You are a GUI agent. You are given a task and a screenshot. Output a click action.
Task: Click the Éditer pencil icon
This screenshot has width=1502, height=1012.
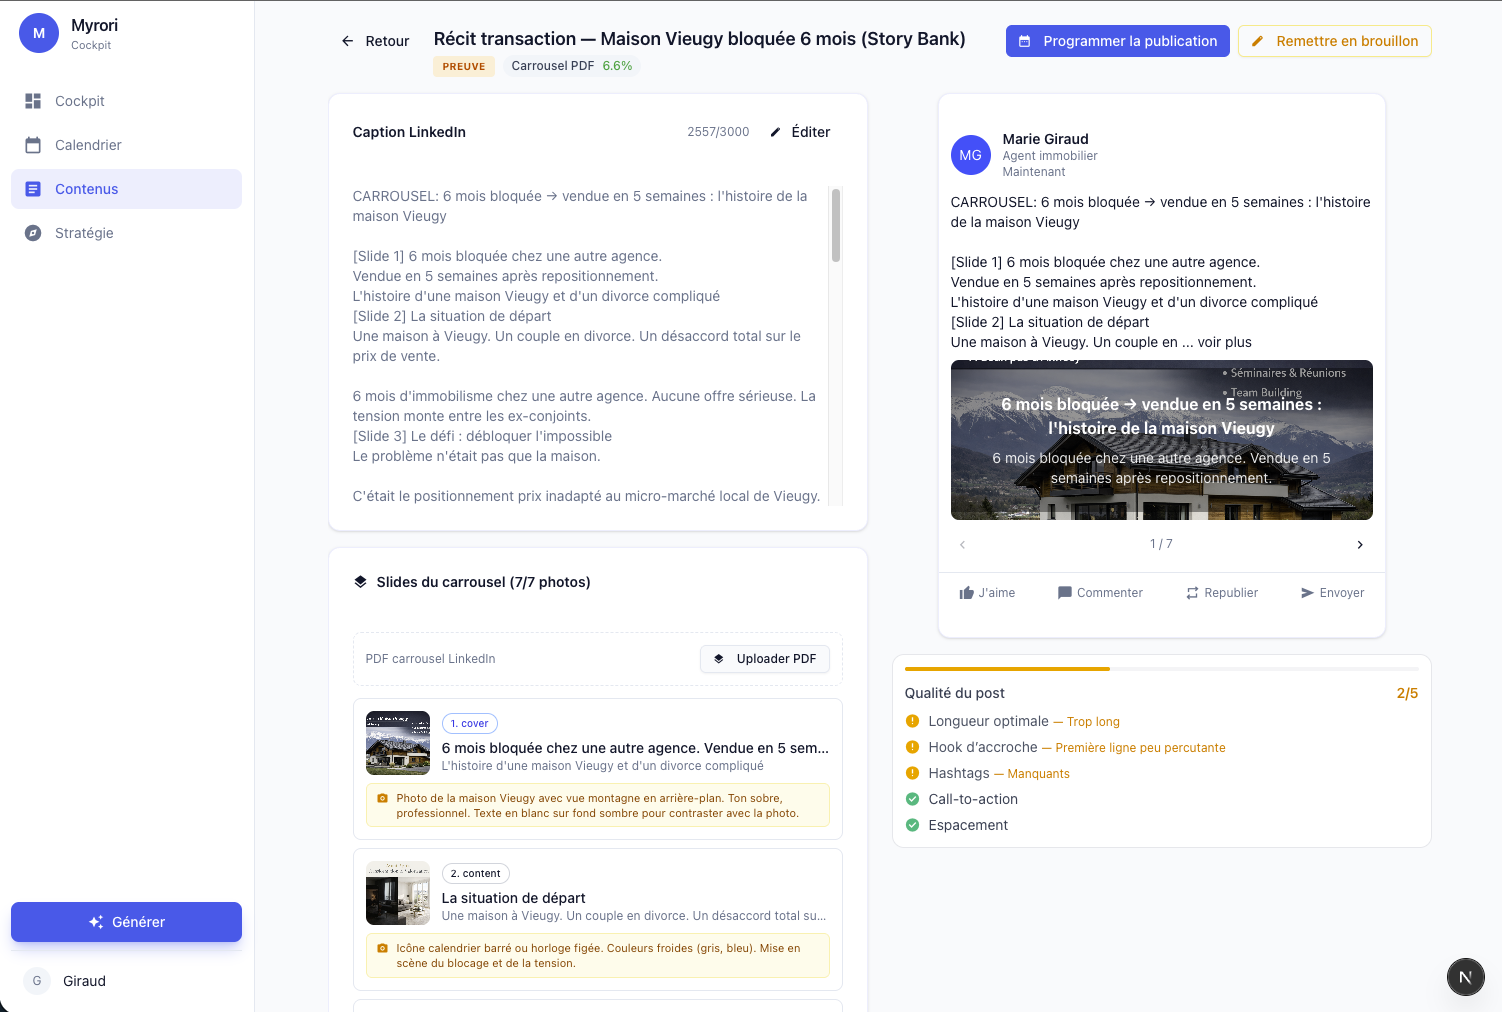pyautogui.click(x=775, y=132)
